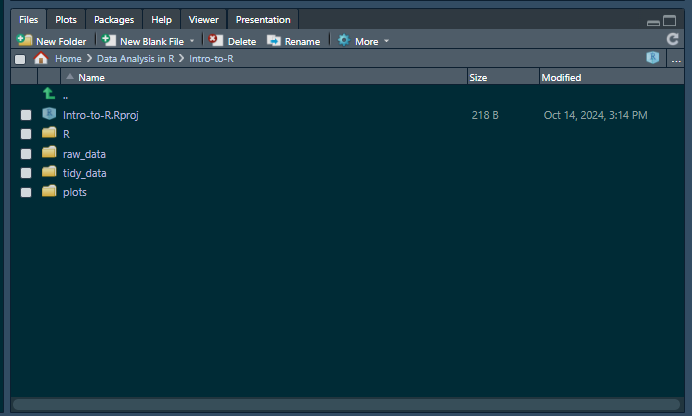Image resolution: width=692 pixels, height=416 pixels.
Task: Click the Home directory icon
Action: [41, 59]
